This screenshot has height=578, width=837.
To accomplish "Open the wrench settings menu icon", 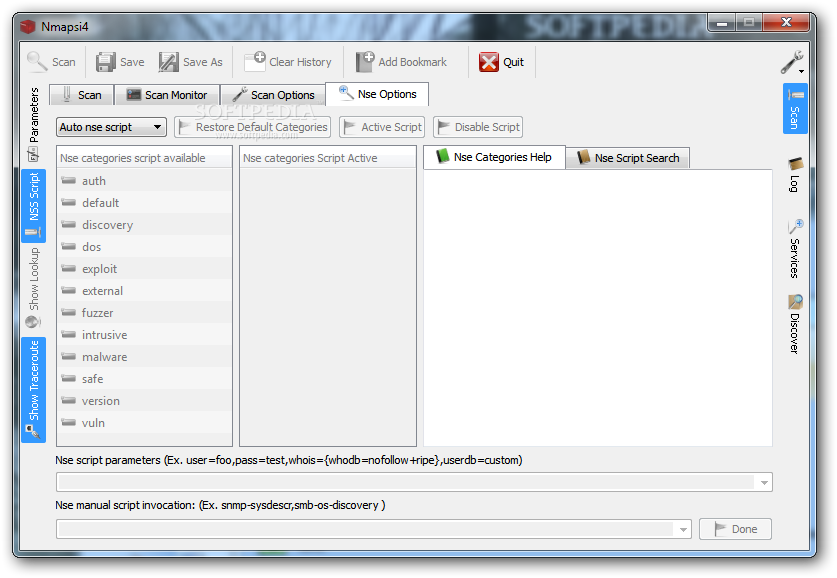I will [x=792, y=62].
